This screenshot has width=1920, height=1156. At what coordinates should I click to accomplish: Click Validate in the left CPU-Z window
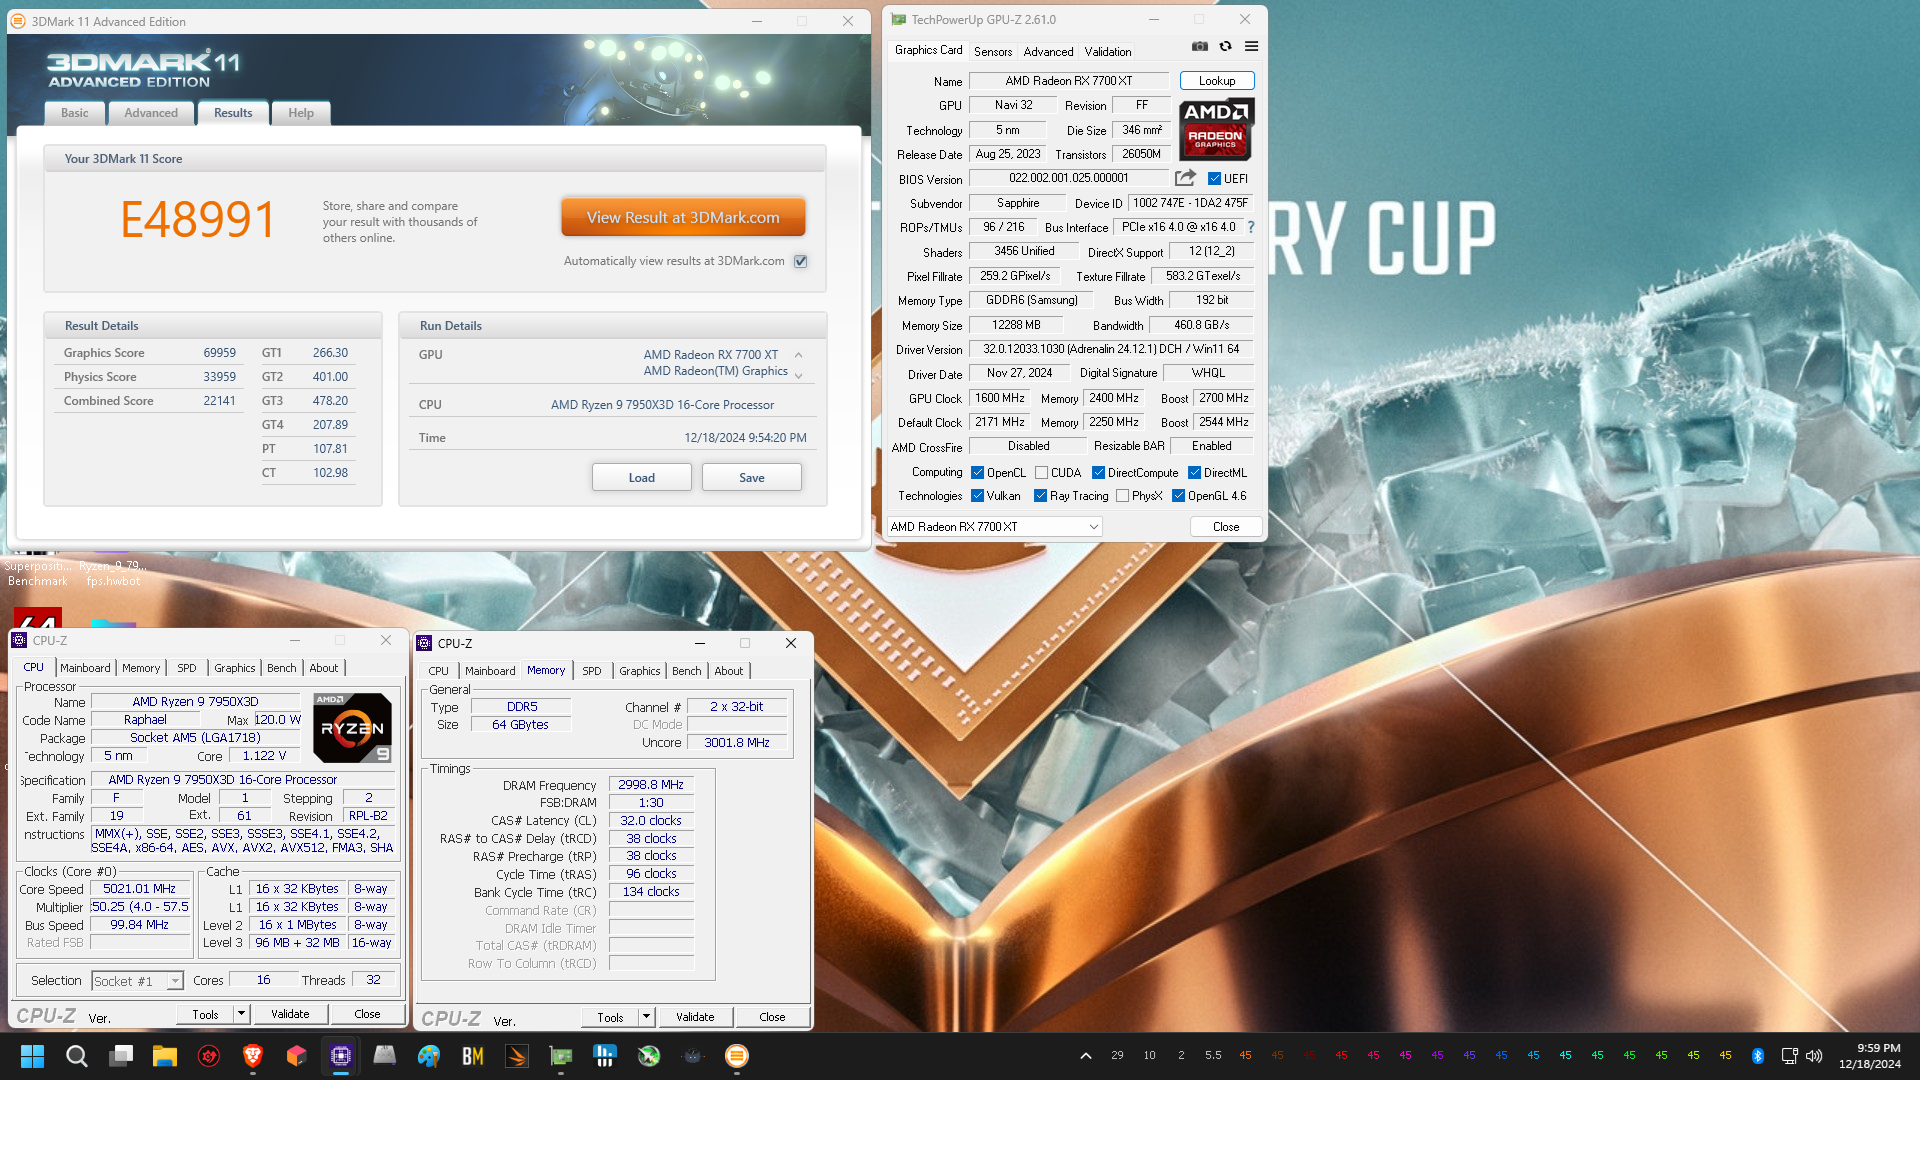point(290,1014)
